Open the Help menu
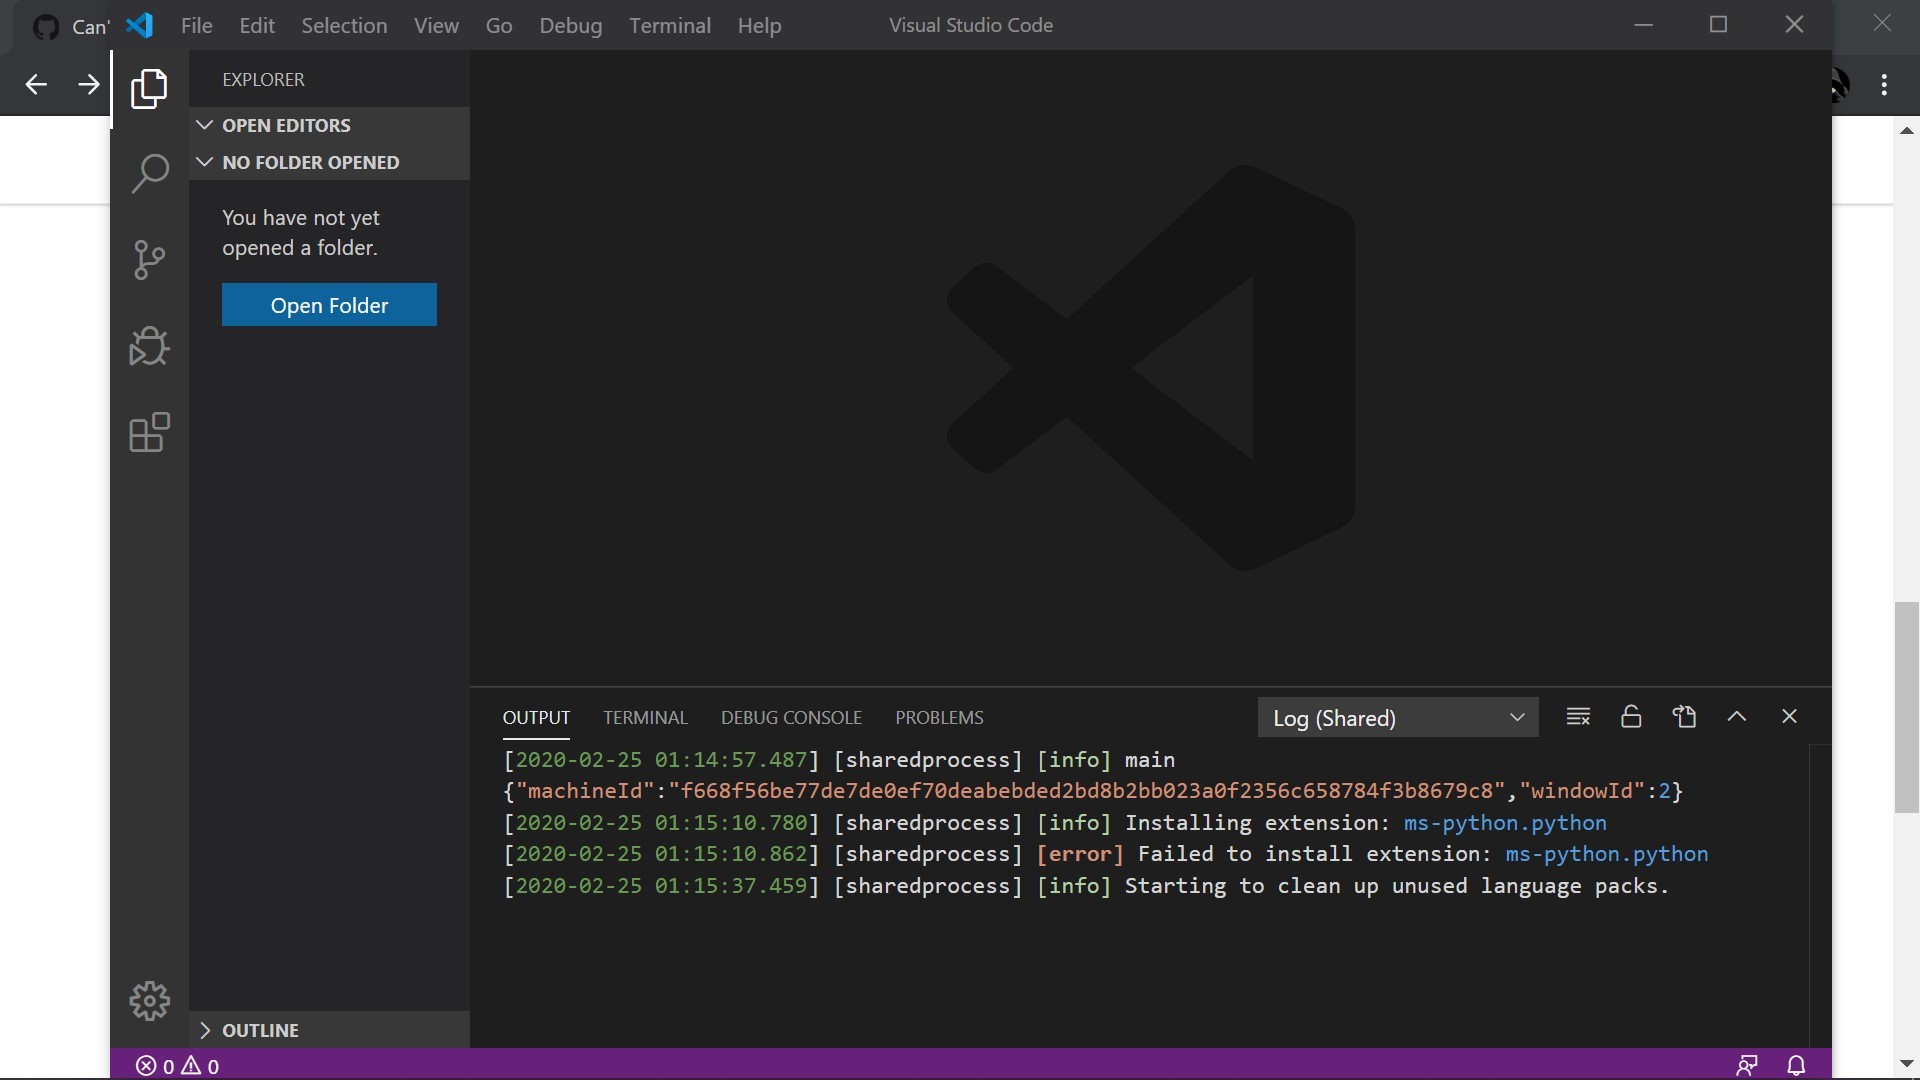This screenshot has width=1920, height=1080. (x=759, y=25)
